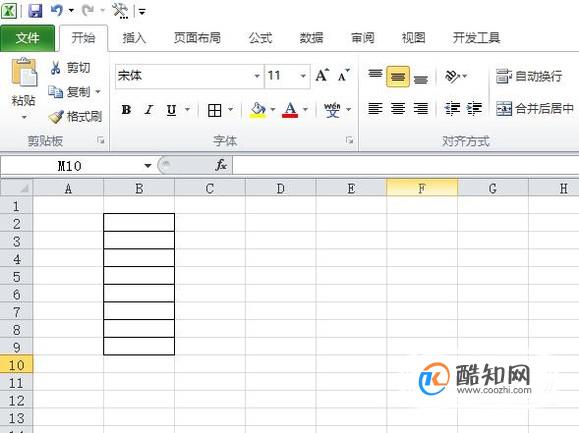Click the 自动换行 wrap text button
The width and height of the screenshot is (579, 433).
[529, 76]
